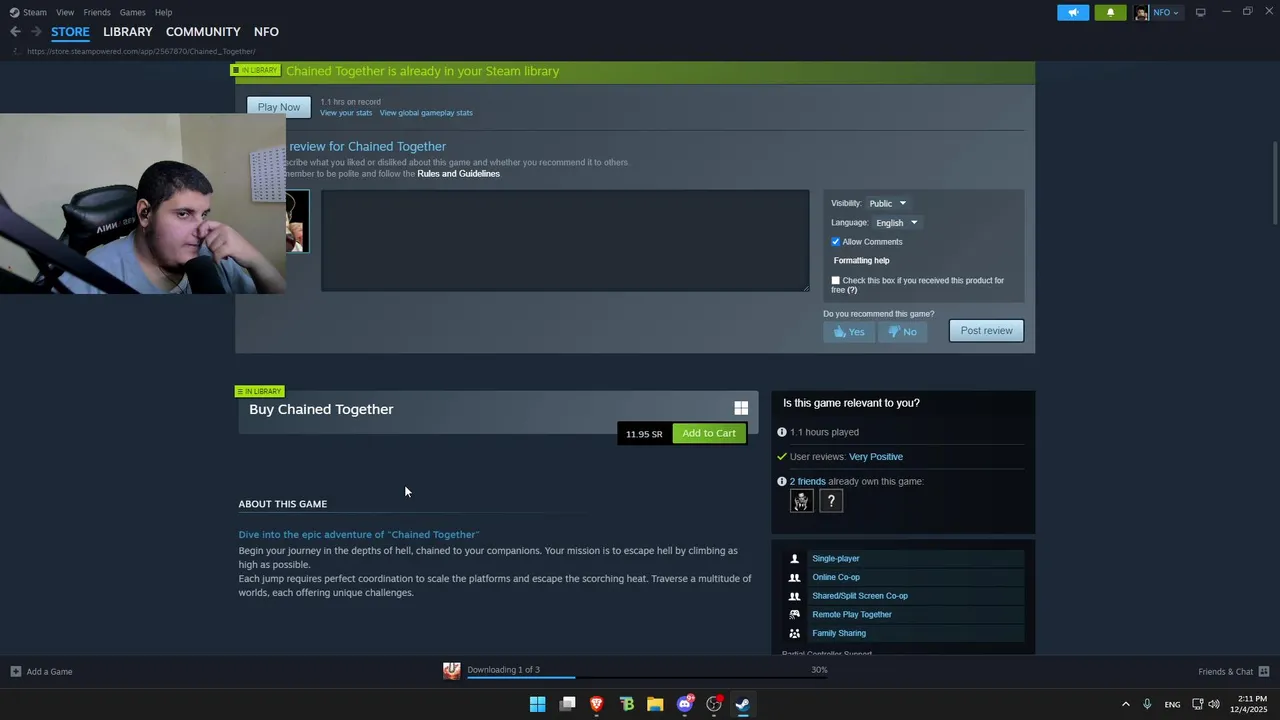This screenshot has height=720, width=1280.
Task: Switch to the COMMUNITY tab
Action: click(x=203, y=32)
